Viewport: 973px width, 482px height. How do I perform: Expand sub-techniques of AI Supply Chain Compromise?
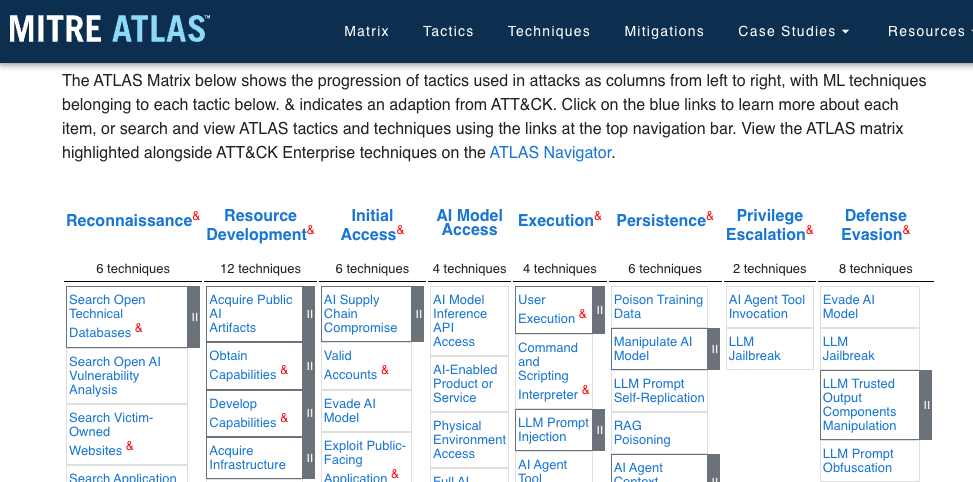[x=418, y=314]
